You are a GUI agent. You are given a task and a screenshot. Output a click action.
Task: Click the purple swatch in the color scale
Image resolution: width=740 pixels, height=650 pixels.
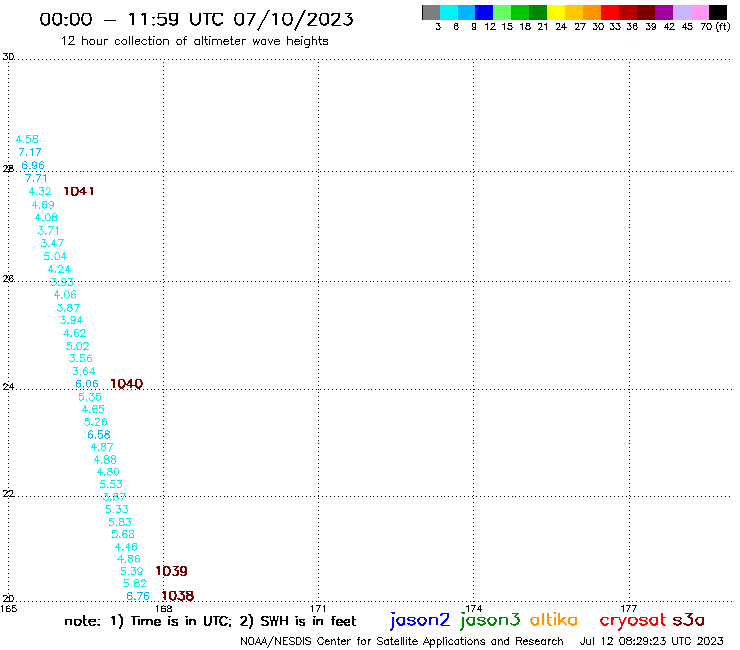point(664,12)
